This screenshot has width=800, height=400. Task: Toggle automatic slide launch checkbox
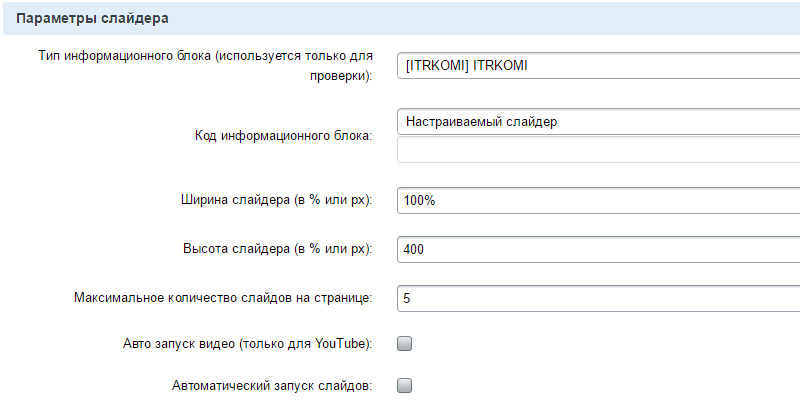405,385
